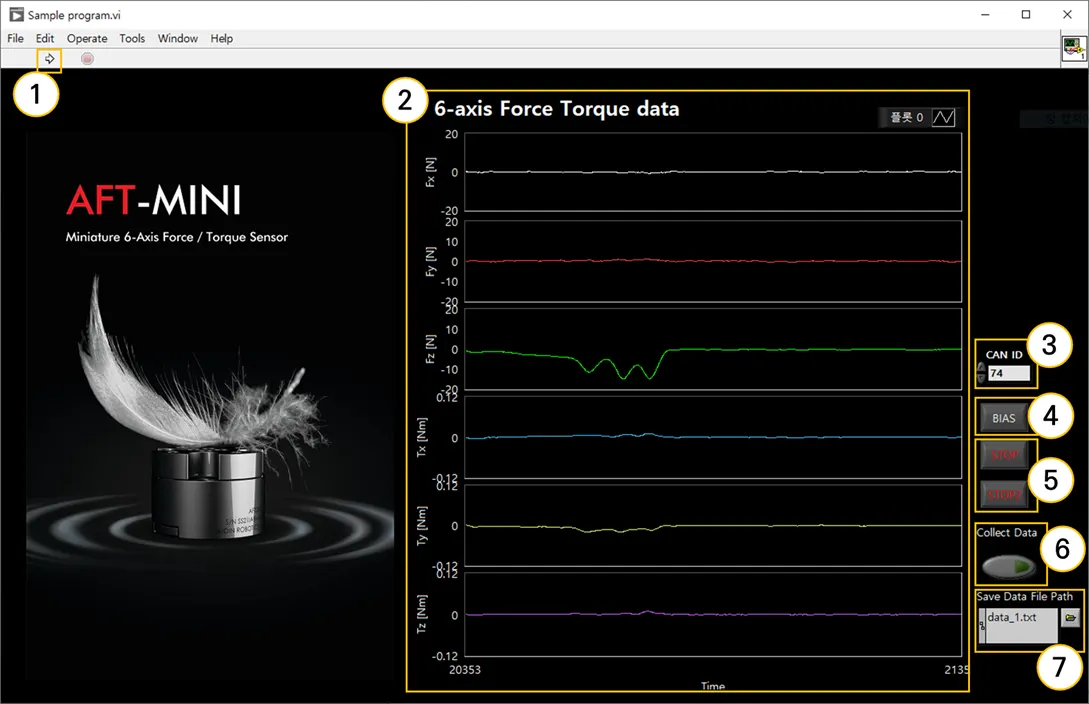Screen dimensions: 1089x704
Task: Click the LabVIEW app icon in title bar
Action: pyautogui.click(x=17, y=15)
